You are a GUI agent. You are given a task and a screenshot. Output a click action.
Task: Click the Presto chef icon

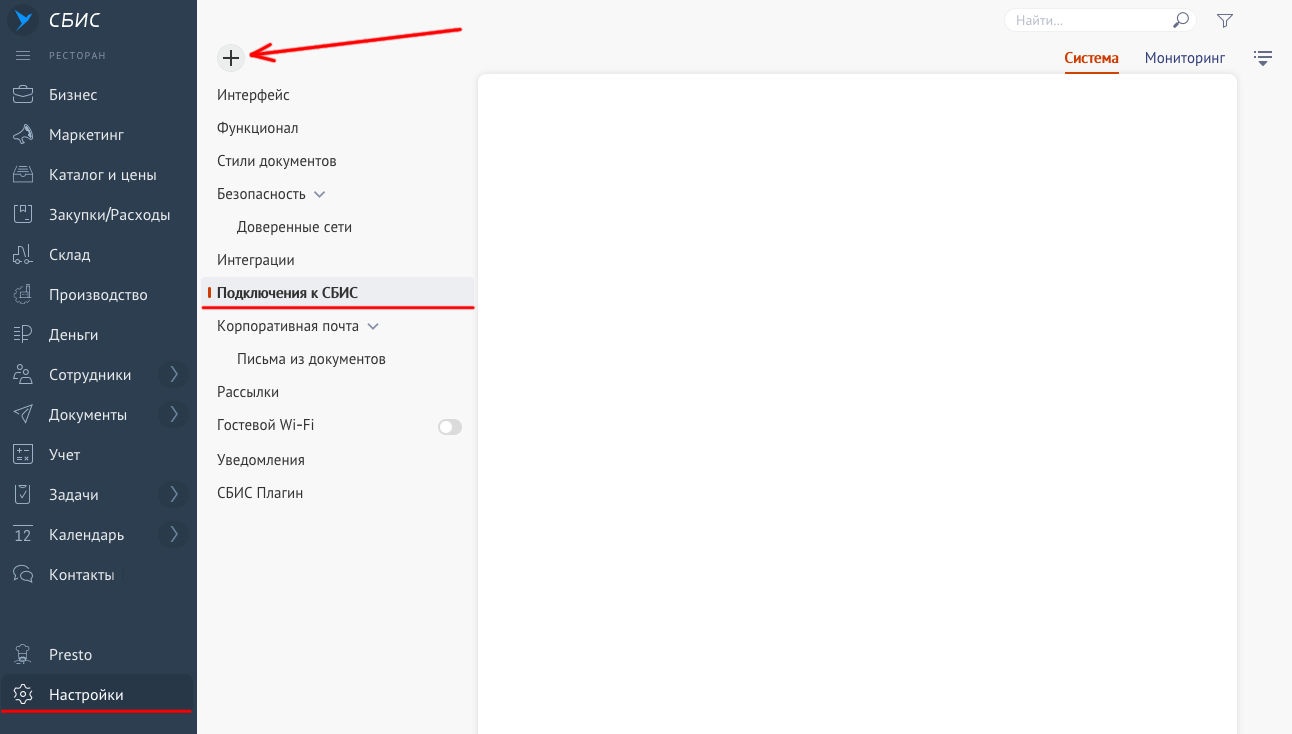click(x=23, y=655)
